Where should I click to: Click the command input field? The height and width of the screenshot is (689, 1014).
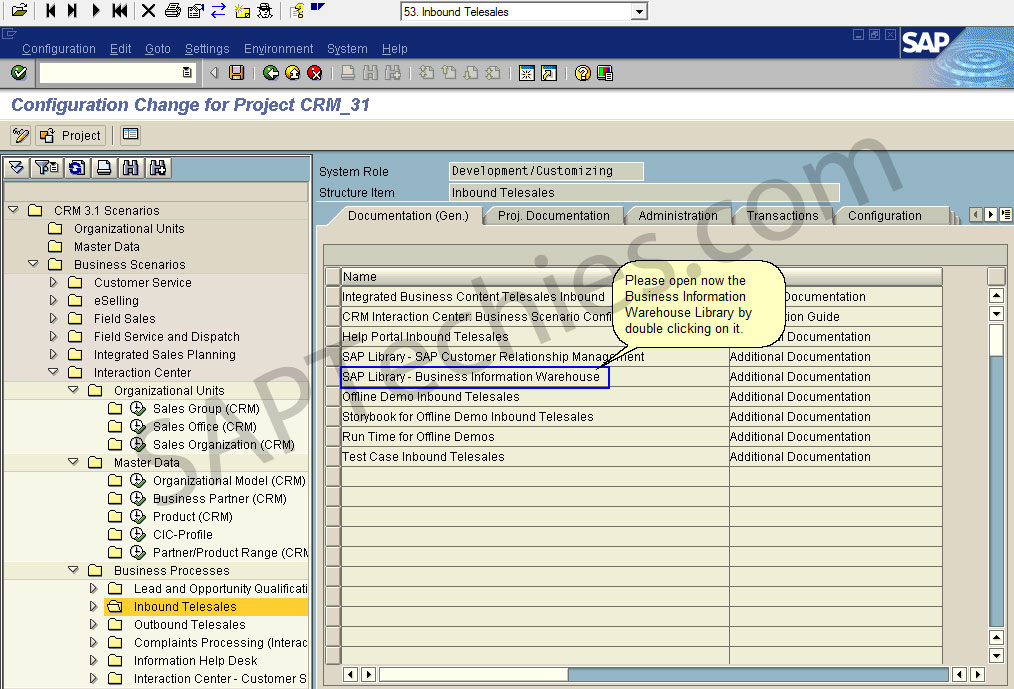pos(116,72)
